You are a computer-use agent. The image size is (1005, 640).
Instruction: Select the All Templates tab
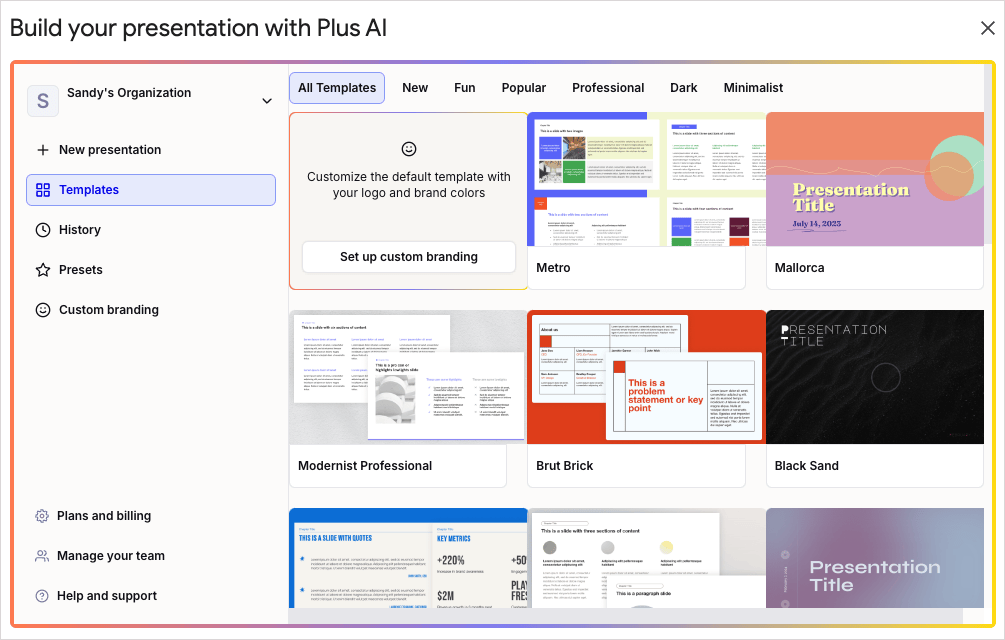[x=337, y=88]
